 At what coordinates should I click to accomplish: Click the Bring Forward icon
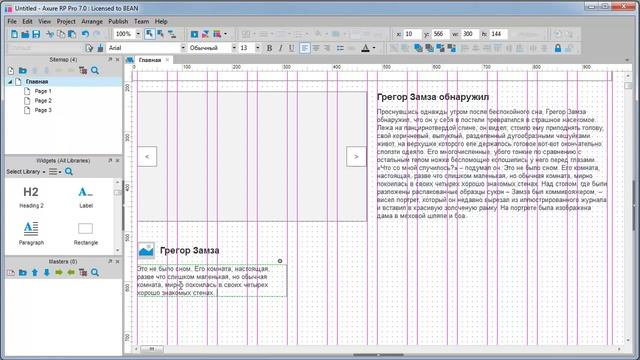click(x=440, y=48)
